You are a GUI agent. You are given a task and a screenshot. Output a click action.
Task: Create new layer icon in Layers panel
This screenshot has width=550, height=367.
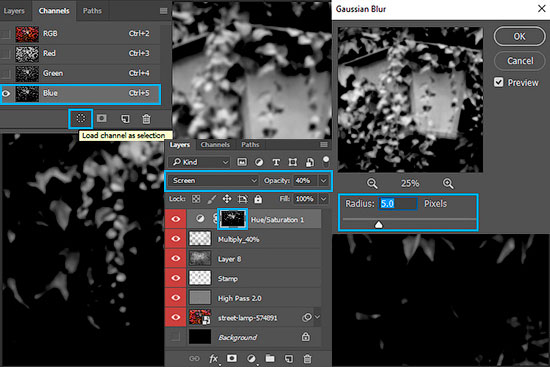click(289, 358)
